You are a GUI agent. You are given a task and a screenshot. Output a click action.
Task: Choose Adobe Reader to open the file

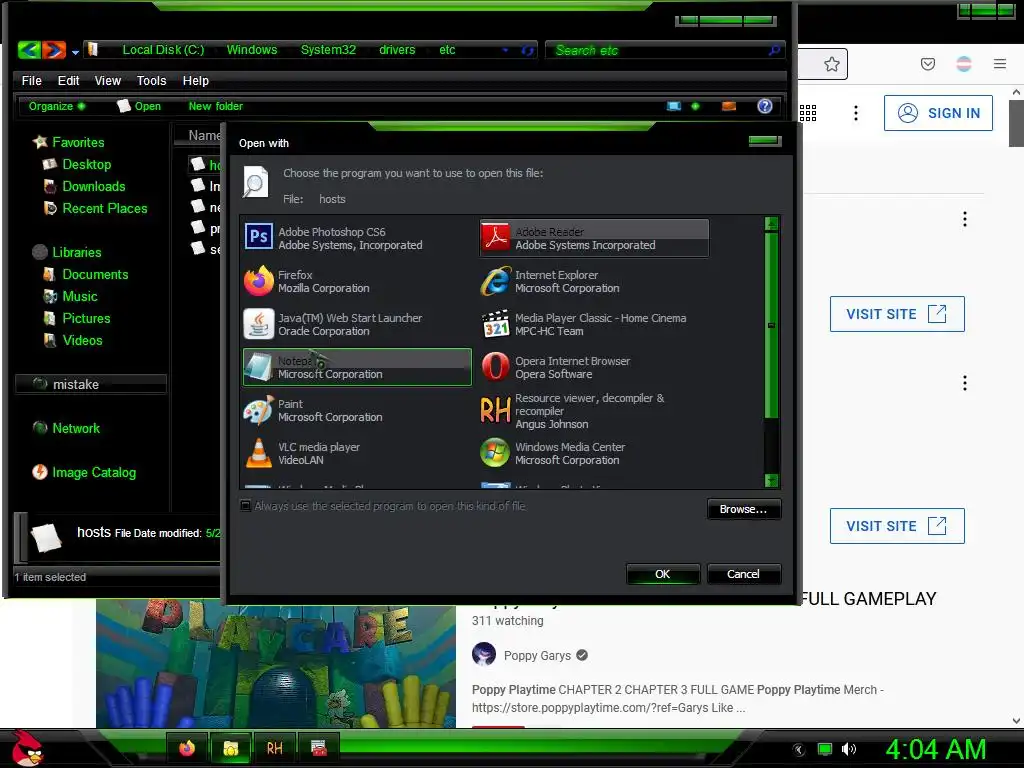tap(594, 238)
